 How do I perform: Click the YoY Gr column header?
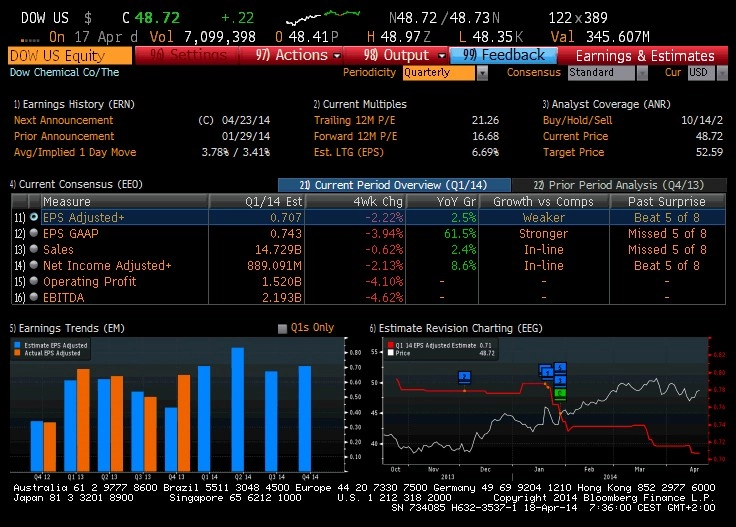click(442, 201)
